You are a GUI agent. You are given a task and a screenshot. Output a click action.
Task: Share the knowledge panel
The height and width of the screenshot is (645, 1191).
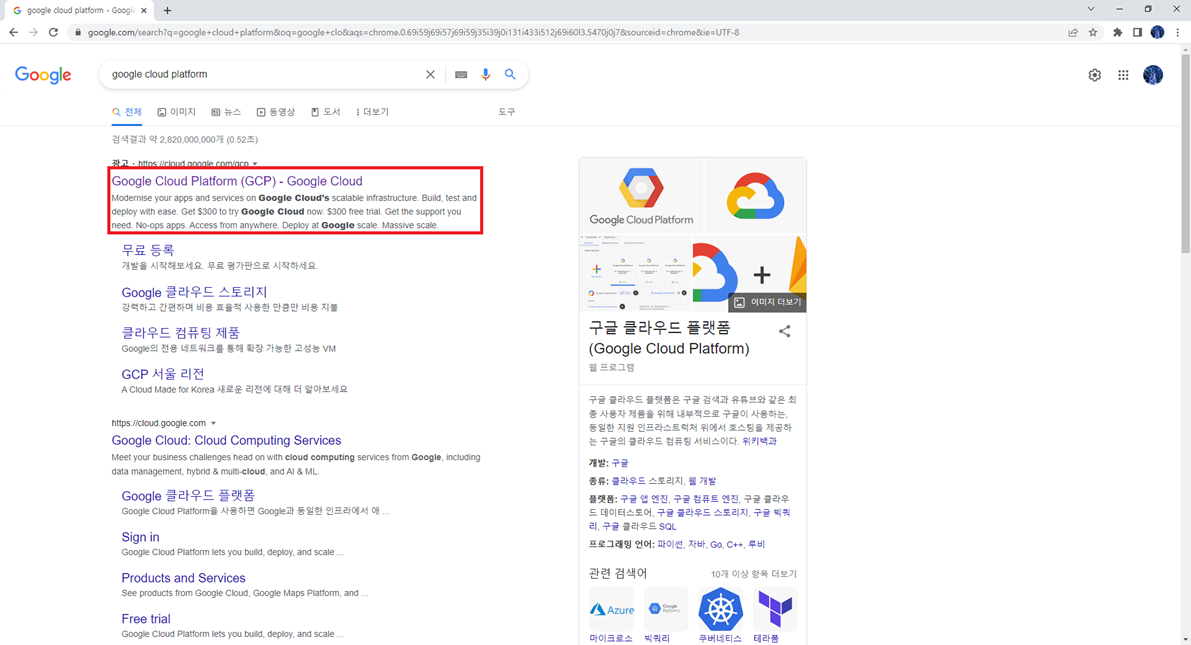click(x=785, y=331)
